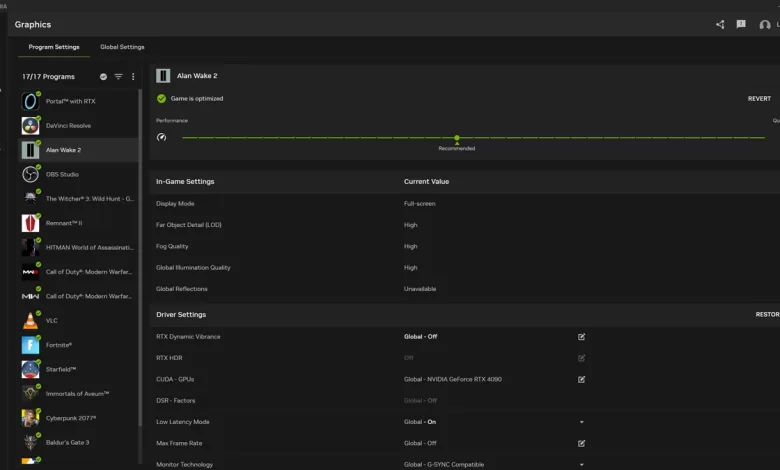Click the "DSR - Factors" setting label
This screenshot has height=470, width=780.
[x=176, y=401]
